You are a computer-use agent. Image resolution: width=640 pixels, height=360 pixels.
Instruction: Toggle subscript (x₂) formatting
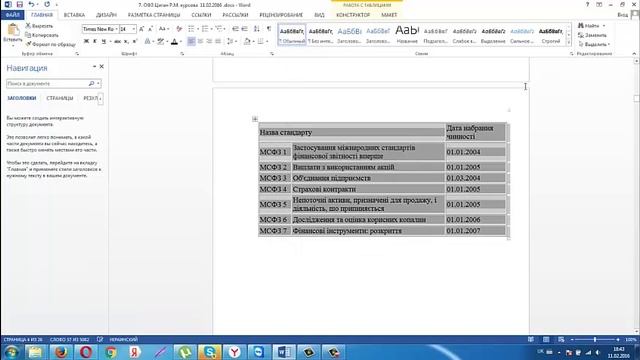pos(126,41)
